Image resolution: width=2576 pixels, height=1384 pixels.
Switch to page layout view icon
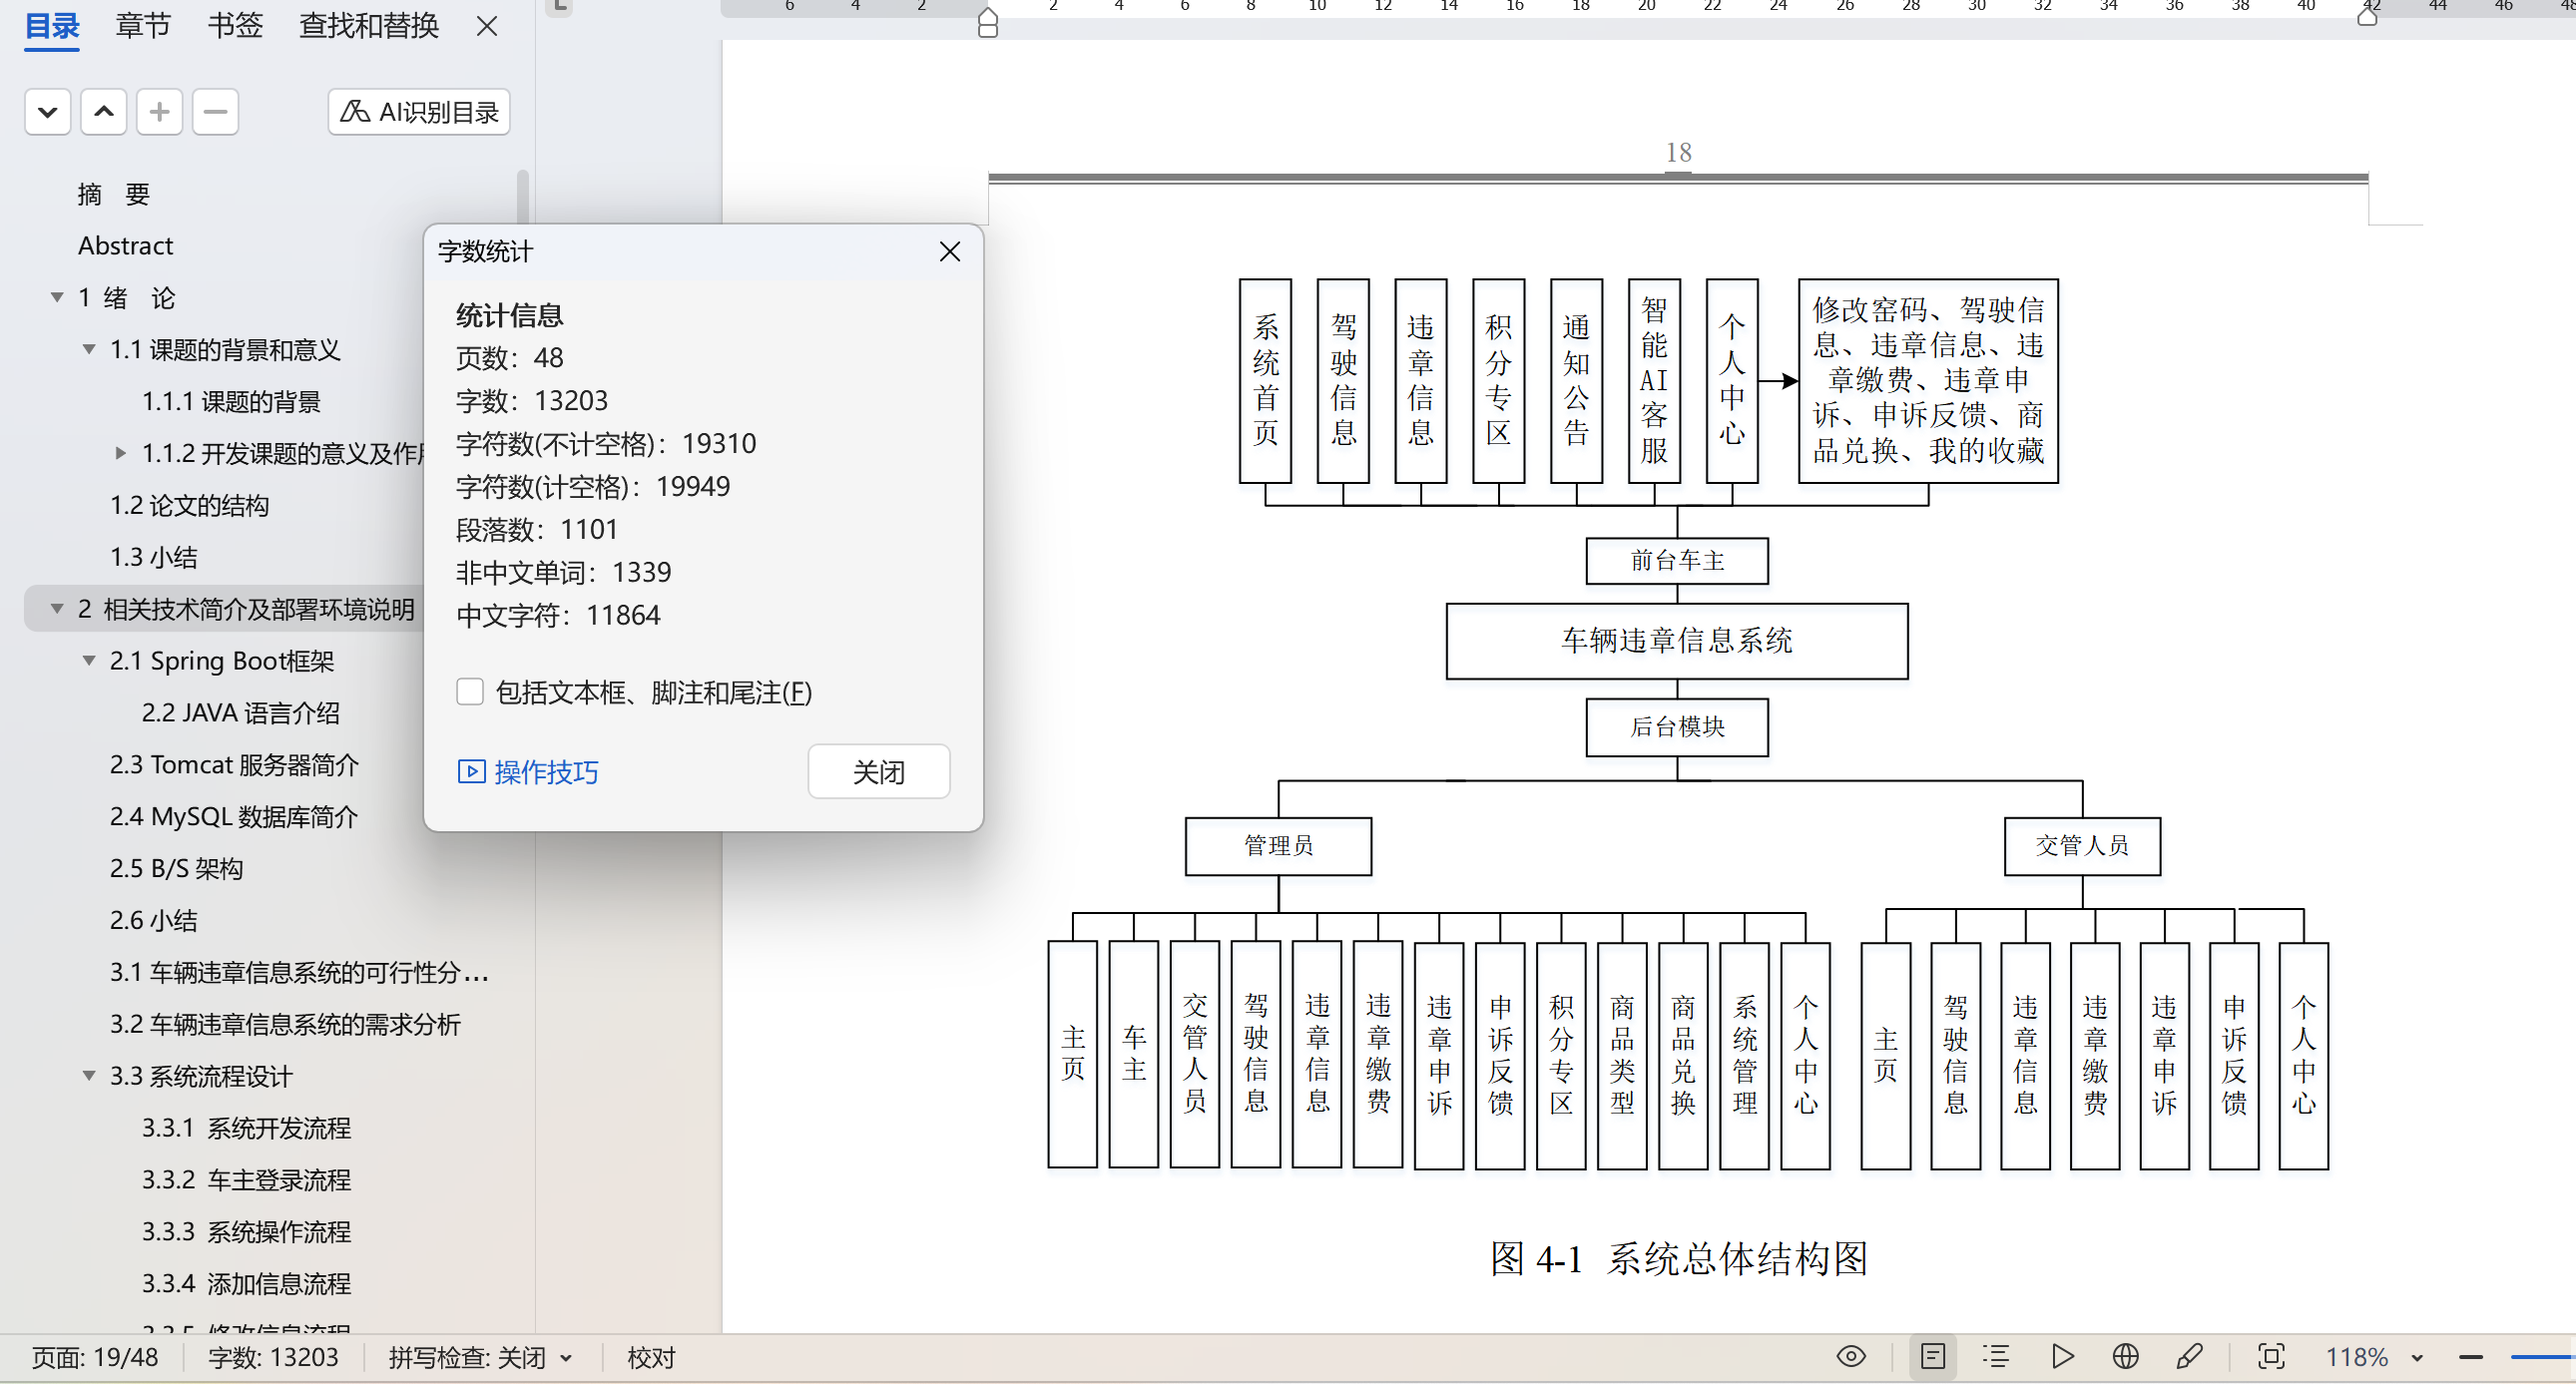click(1932, 1356)
